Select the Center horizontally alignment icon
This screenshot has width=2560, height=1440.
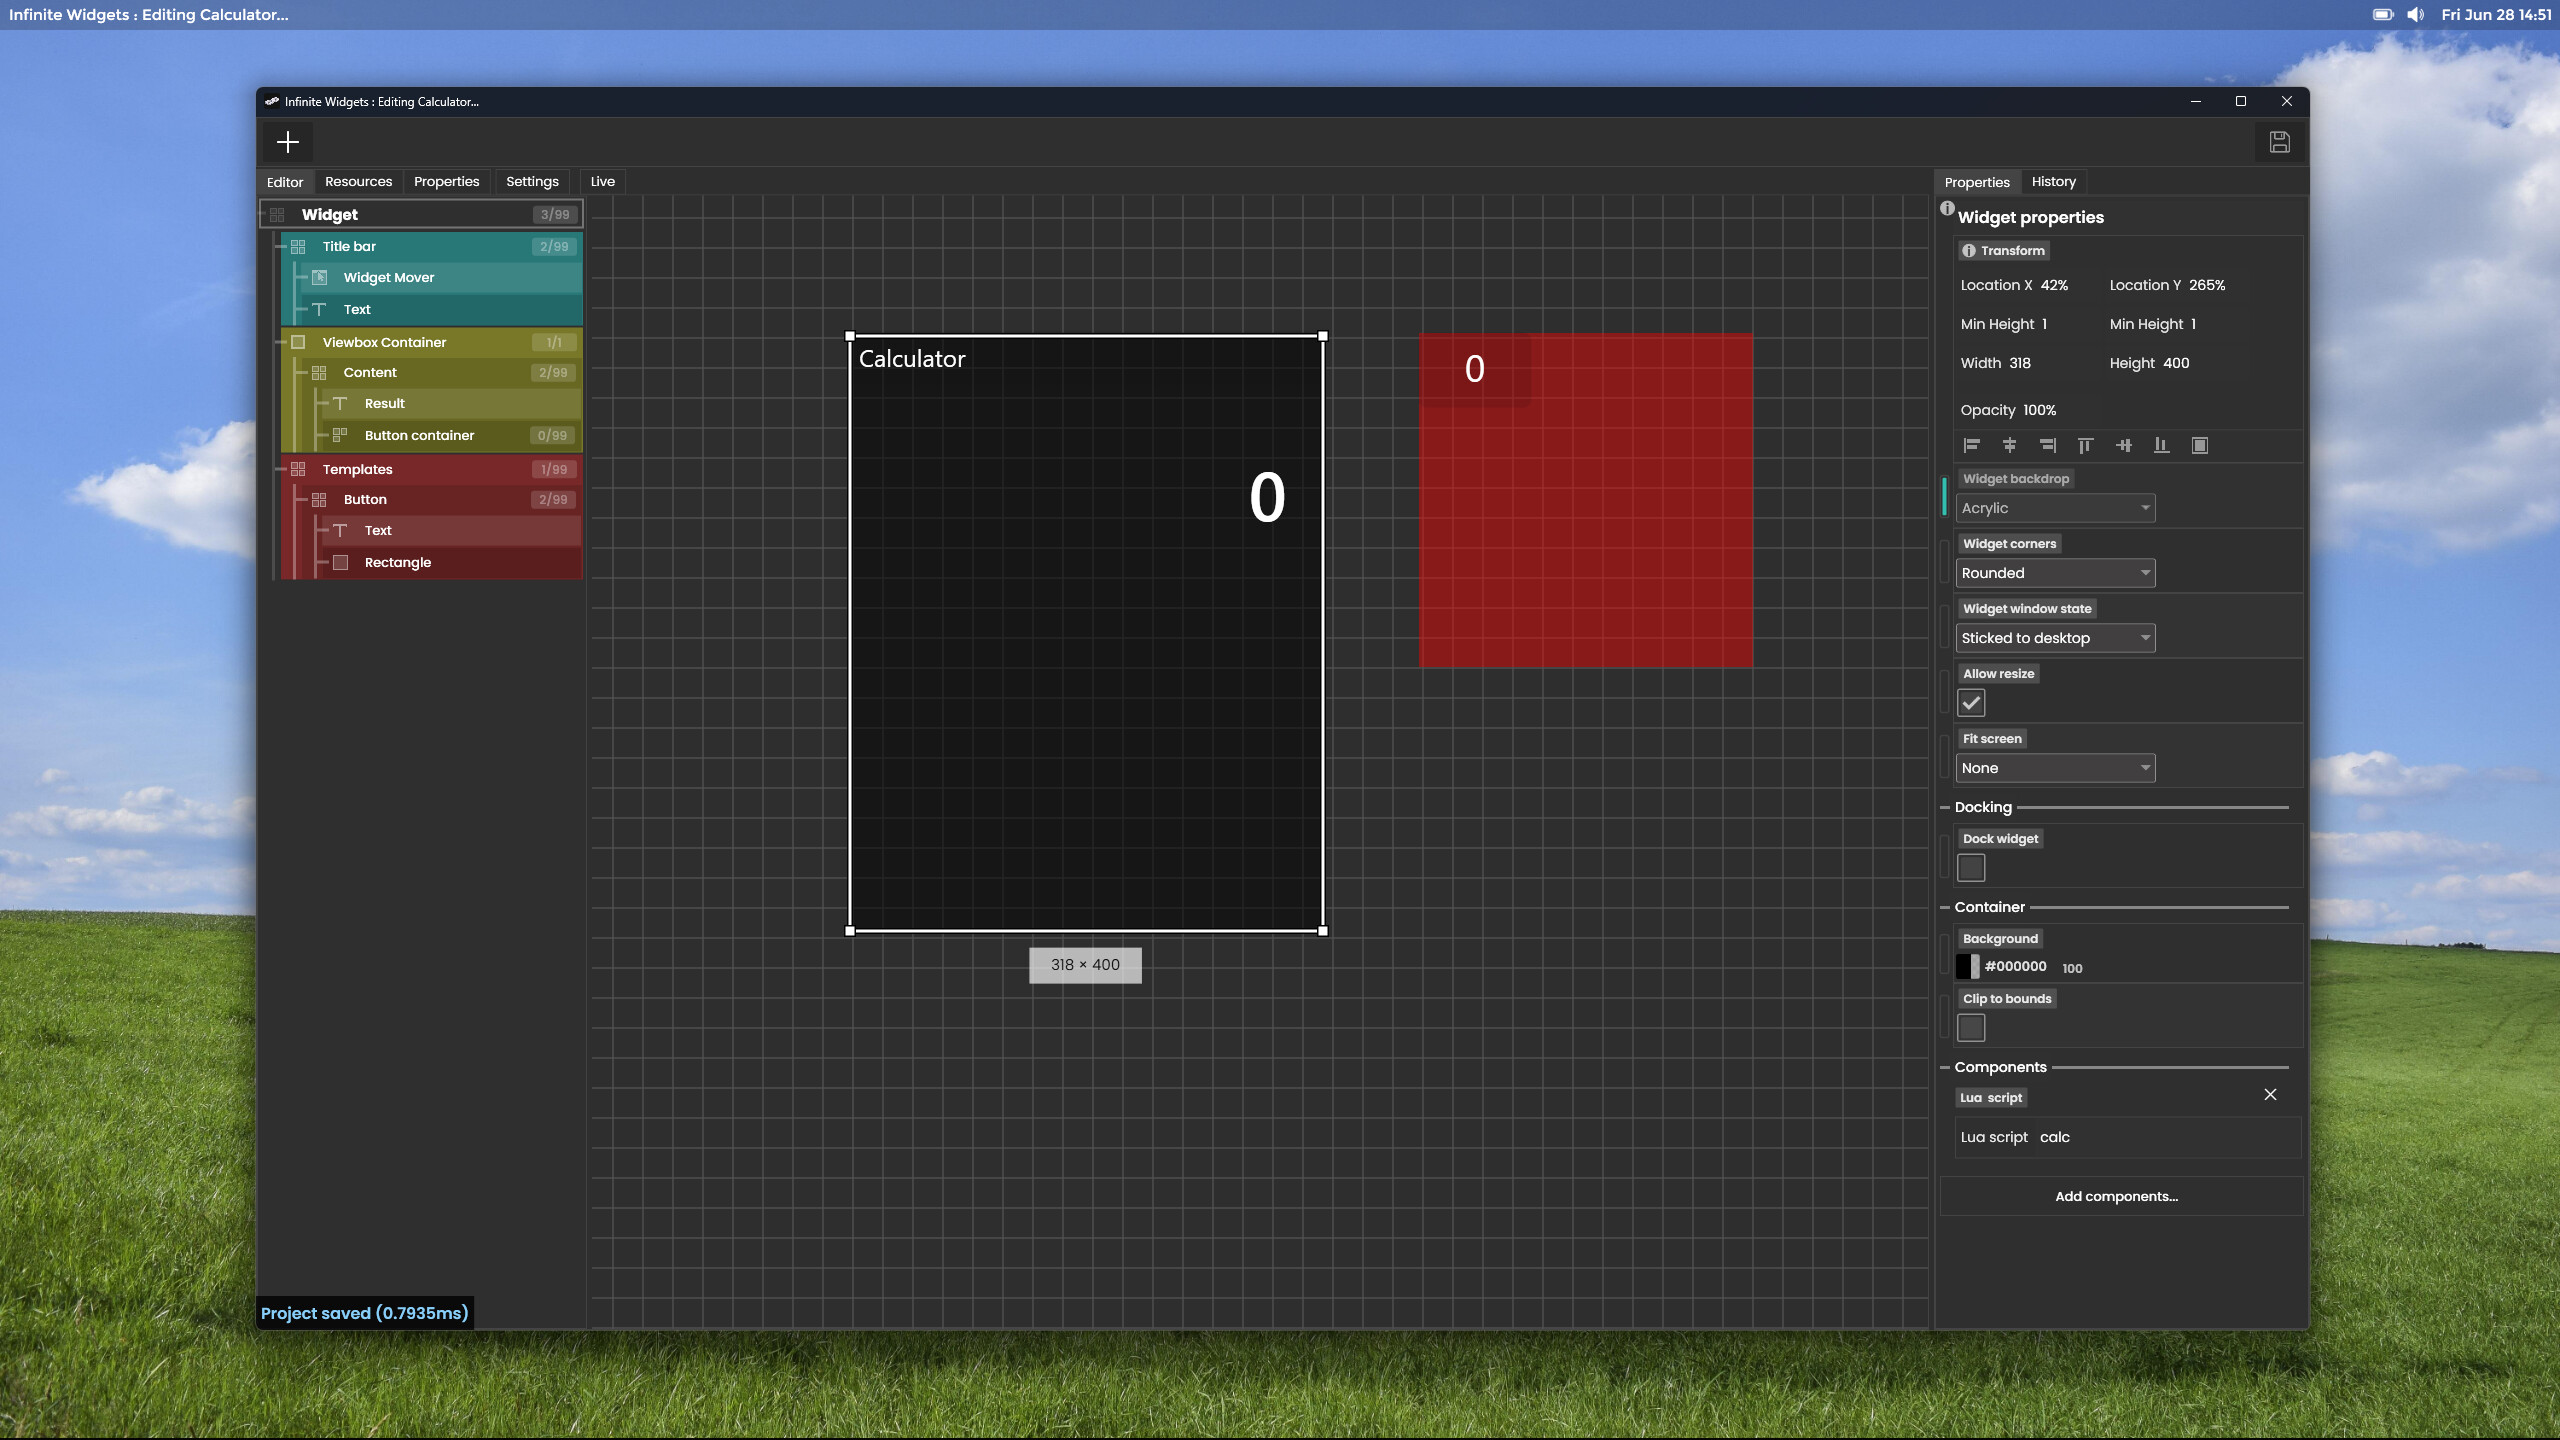tap(2010, 445)
